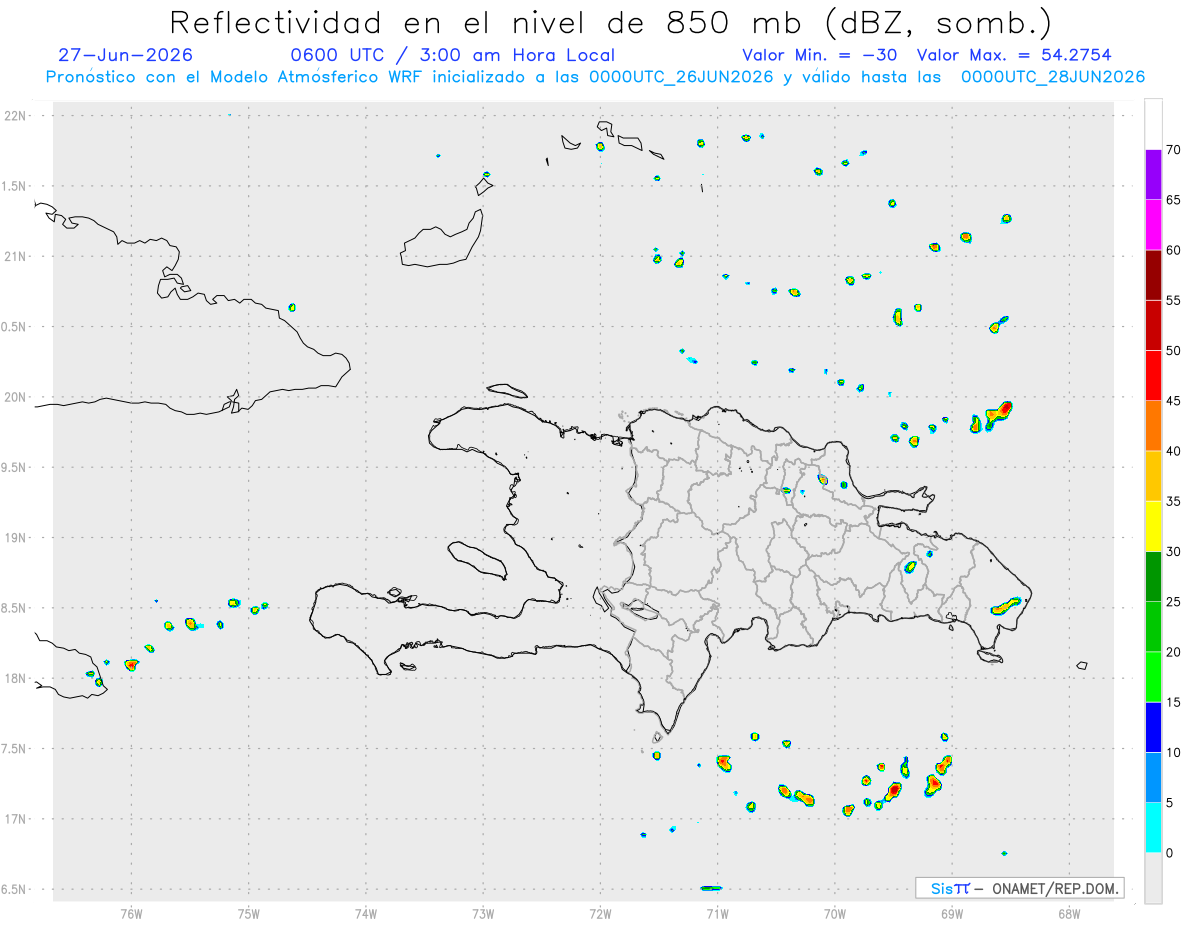Click the colorbar value label '65'
The width and height of the screenshot is (1200, 927).
[1174, 200]
